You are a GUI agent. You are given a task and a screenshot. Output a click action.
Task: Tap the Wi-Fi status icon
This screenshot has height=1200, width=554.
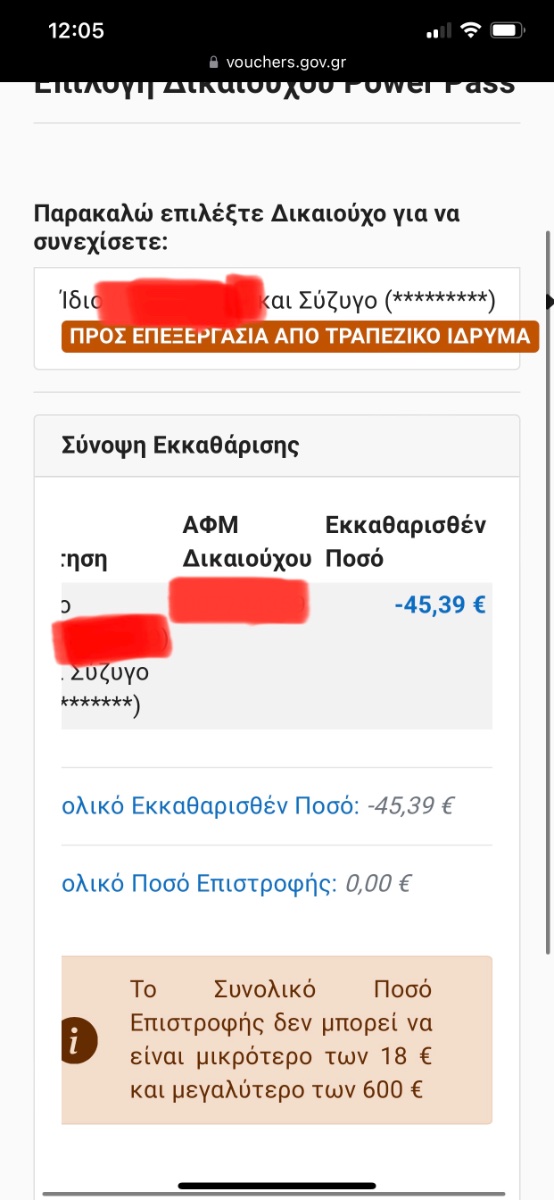469,31
